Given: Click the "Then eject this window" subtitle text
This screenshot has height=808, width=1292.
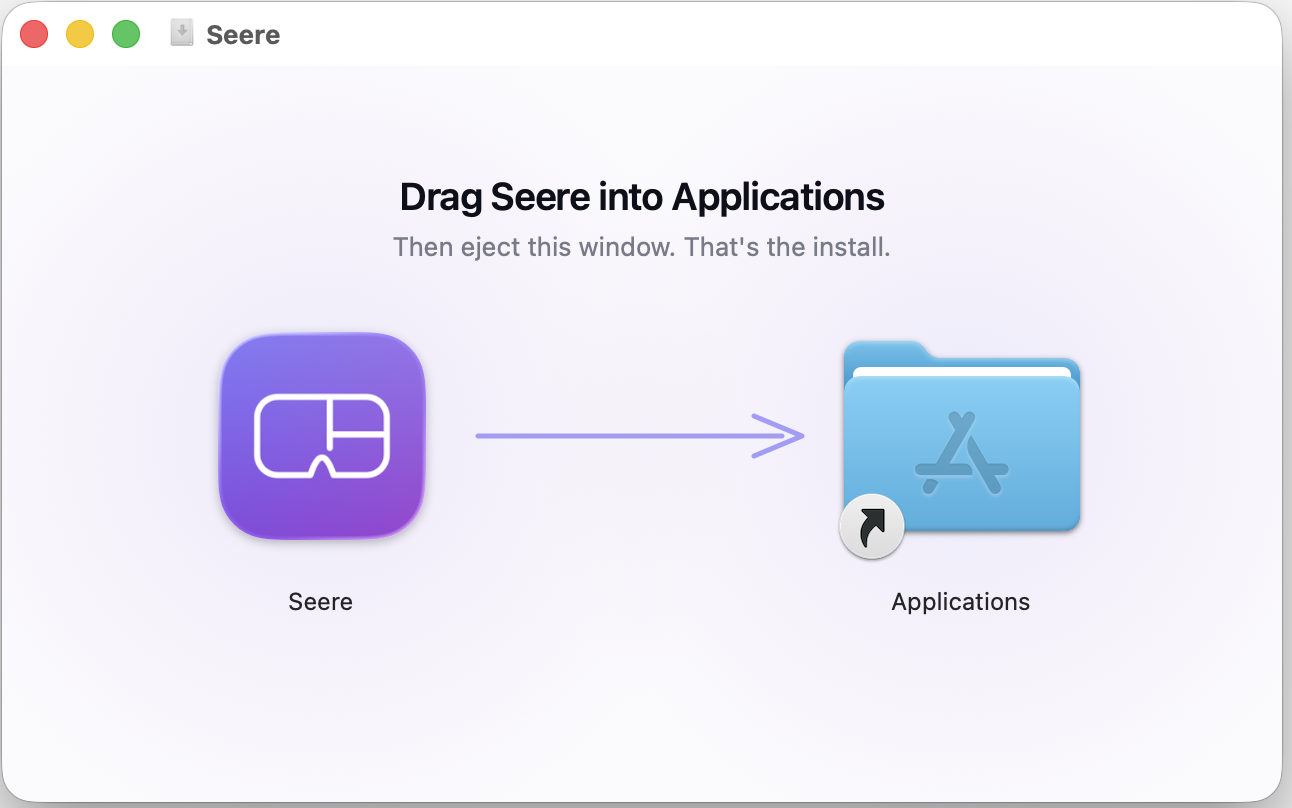Looking at the screenshot, I should click(x=642, y=247).
